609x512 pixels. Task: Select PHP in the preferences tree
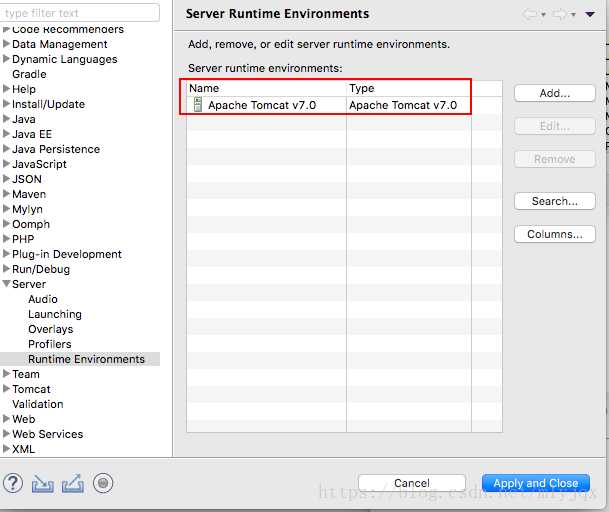pos(23,239)
